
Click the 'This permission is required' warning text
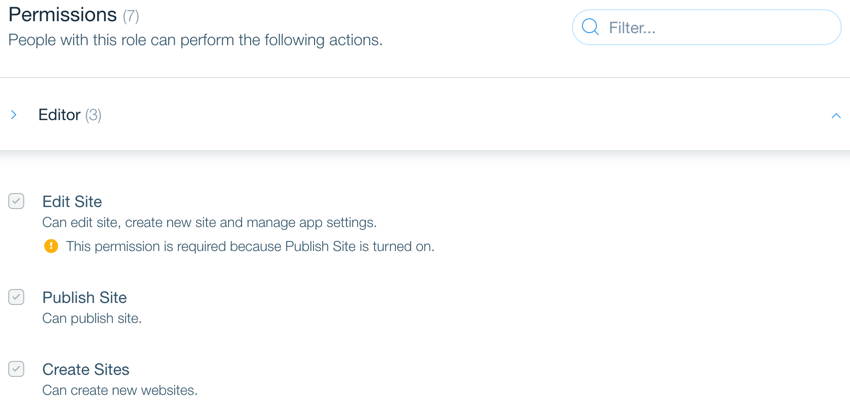pyautogui.click(x=250, y=247)
